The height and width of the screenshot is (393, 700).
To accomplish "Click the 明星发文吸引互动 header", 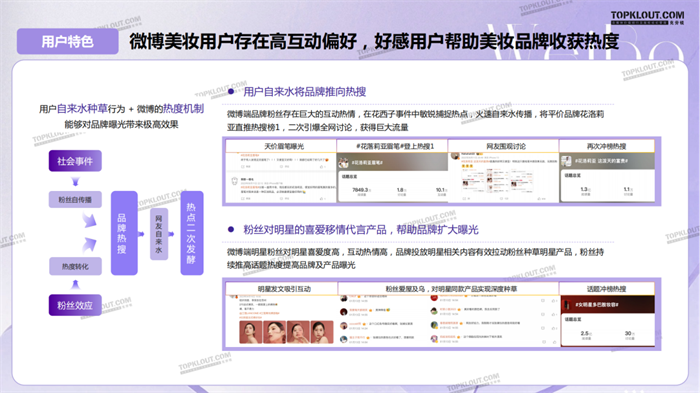I will coord(282,289).
